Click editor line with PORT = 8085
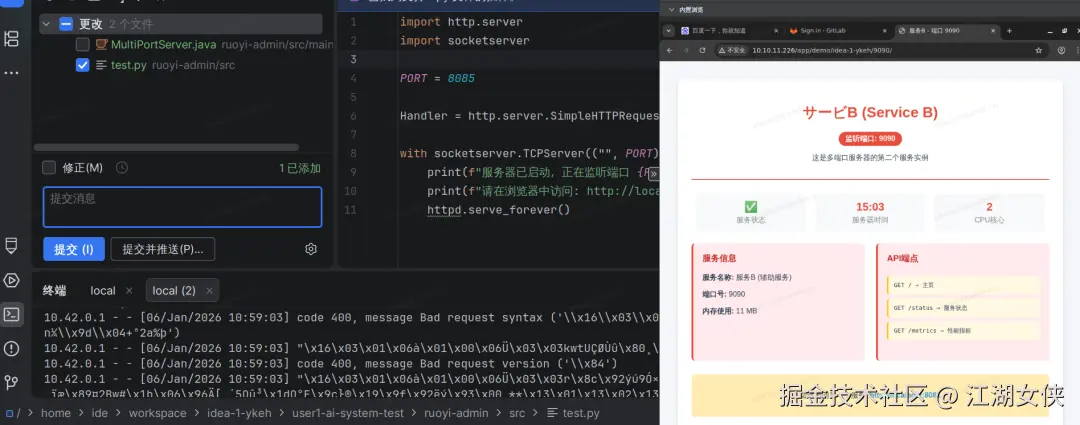The width and height of the screenshot is (1080, 425). click(x=437, y=79)
